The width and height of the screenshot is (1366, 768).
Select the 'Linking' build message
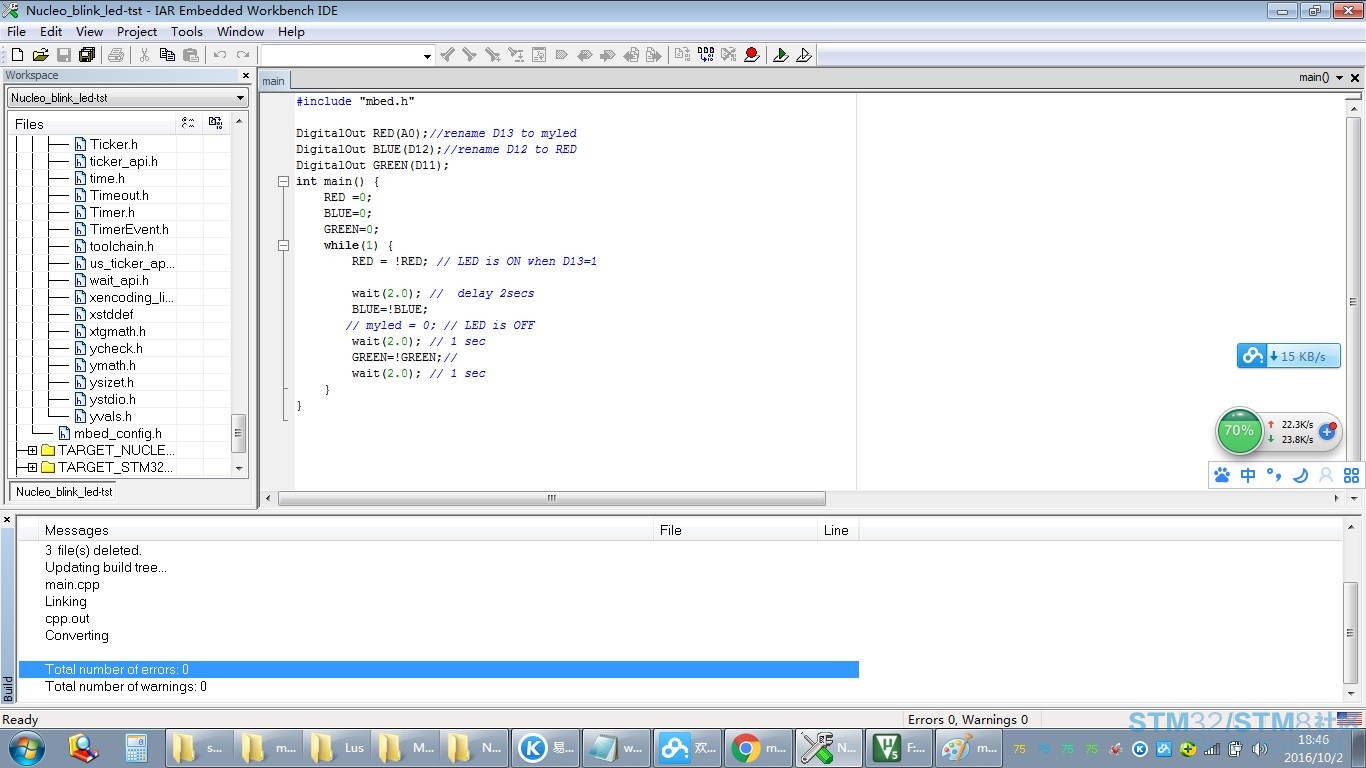[x=66, y=601]
